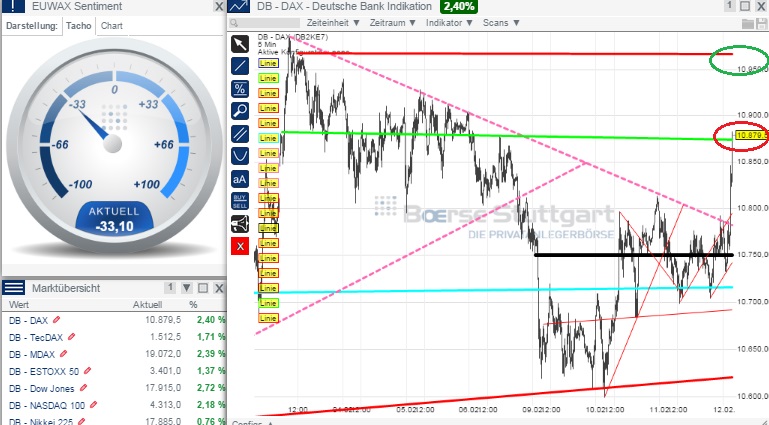Sort by the Aktuell column header
Viewport: 769px width, 425px height.
click(x=147, y=304)
